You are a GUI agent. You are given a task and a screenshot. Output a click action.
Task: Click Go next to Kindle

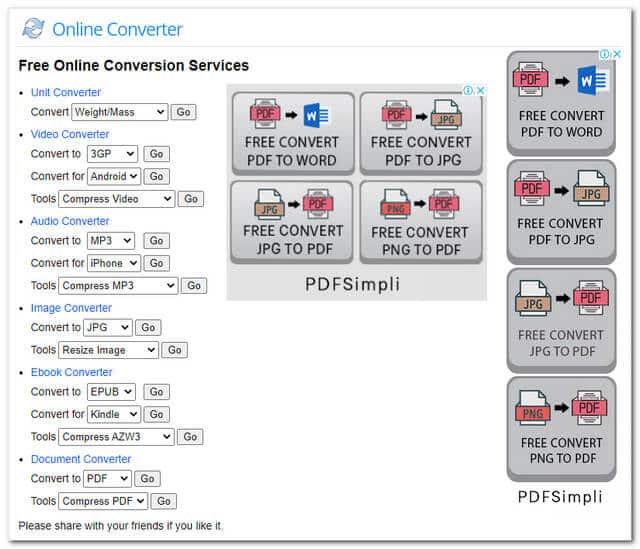(x=156, y=414)
